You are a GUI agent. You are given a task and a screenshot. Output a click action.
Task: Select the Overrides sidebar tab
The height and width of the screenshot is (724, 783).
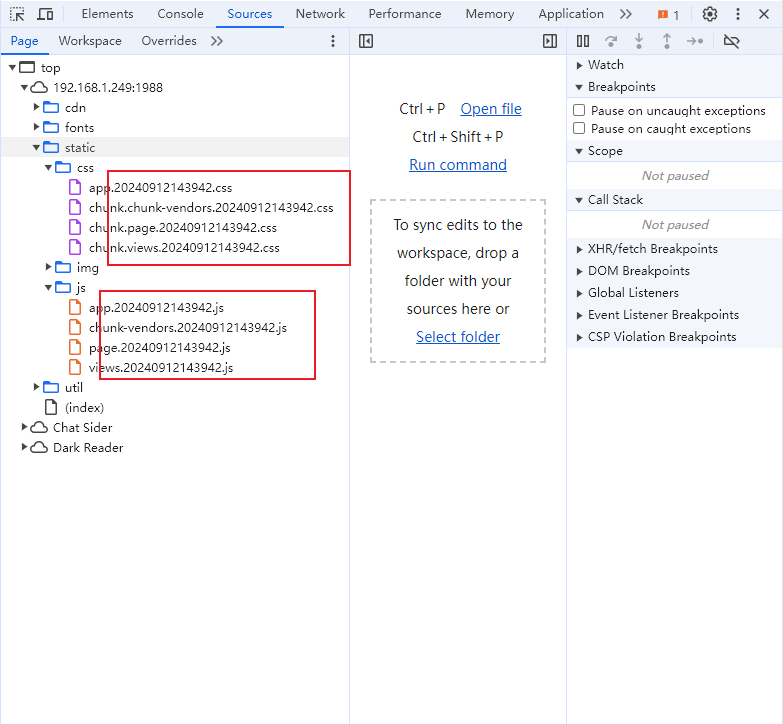pyautogui.click(x=169, y=41)
